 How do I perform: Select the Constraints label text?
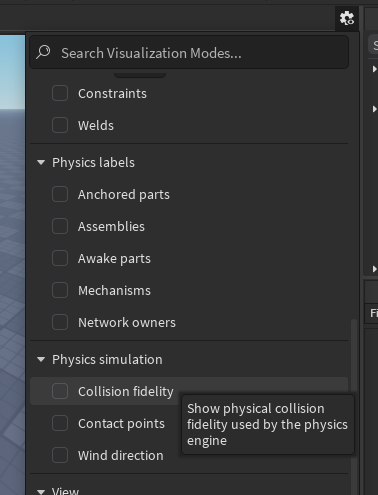(x=112, y=94)
